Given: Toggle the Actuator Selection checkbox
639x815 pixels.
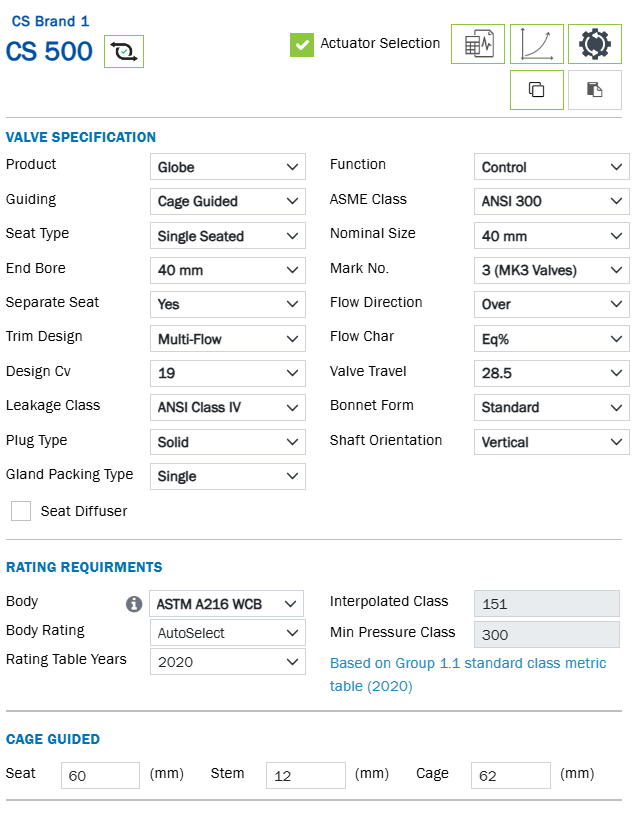Looking at the screenshot, I should (302, 45).
